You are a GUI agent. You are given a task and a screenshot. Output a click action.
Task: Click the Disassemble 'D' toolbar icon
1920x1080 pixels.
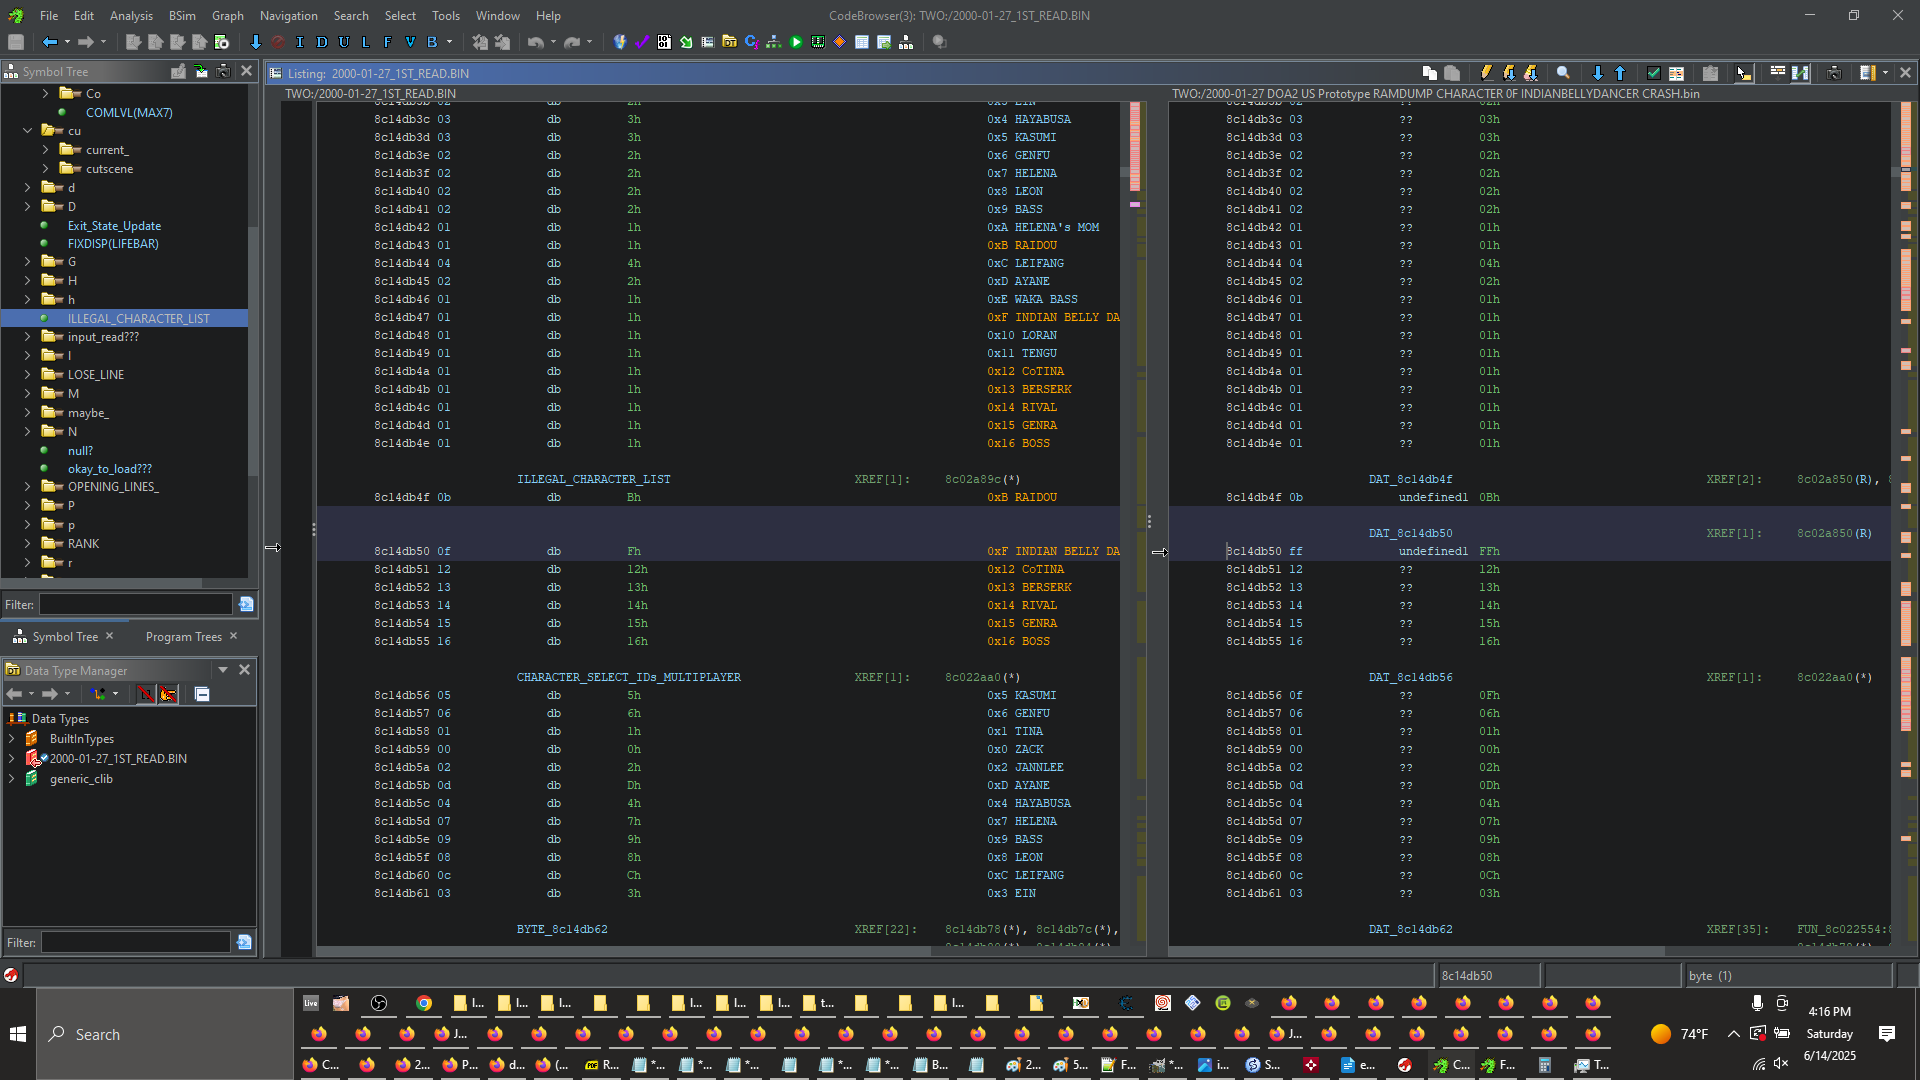[x=322, y=42]
